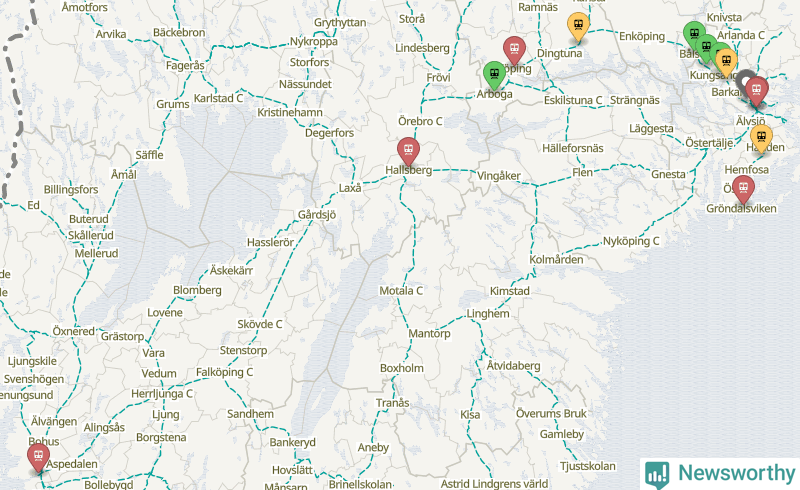Click the yellow train marker at Kungsängen

[x=726, y=63]
